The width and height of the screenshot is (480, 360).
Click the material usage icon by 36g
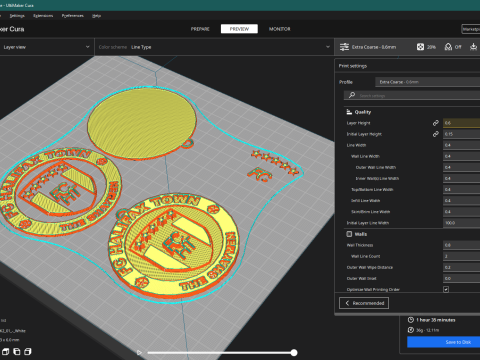(x=411, y=330)
